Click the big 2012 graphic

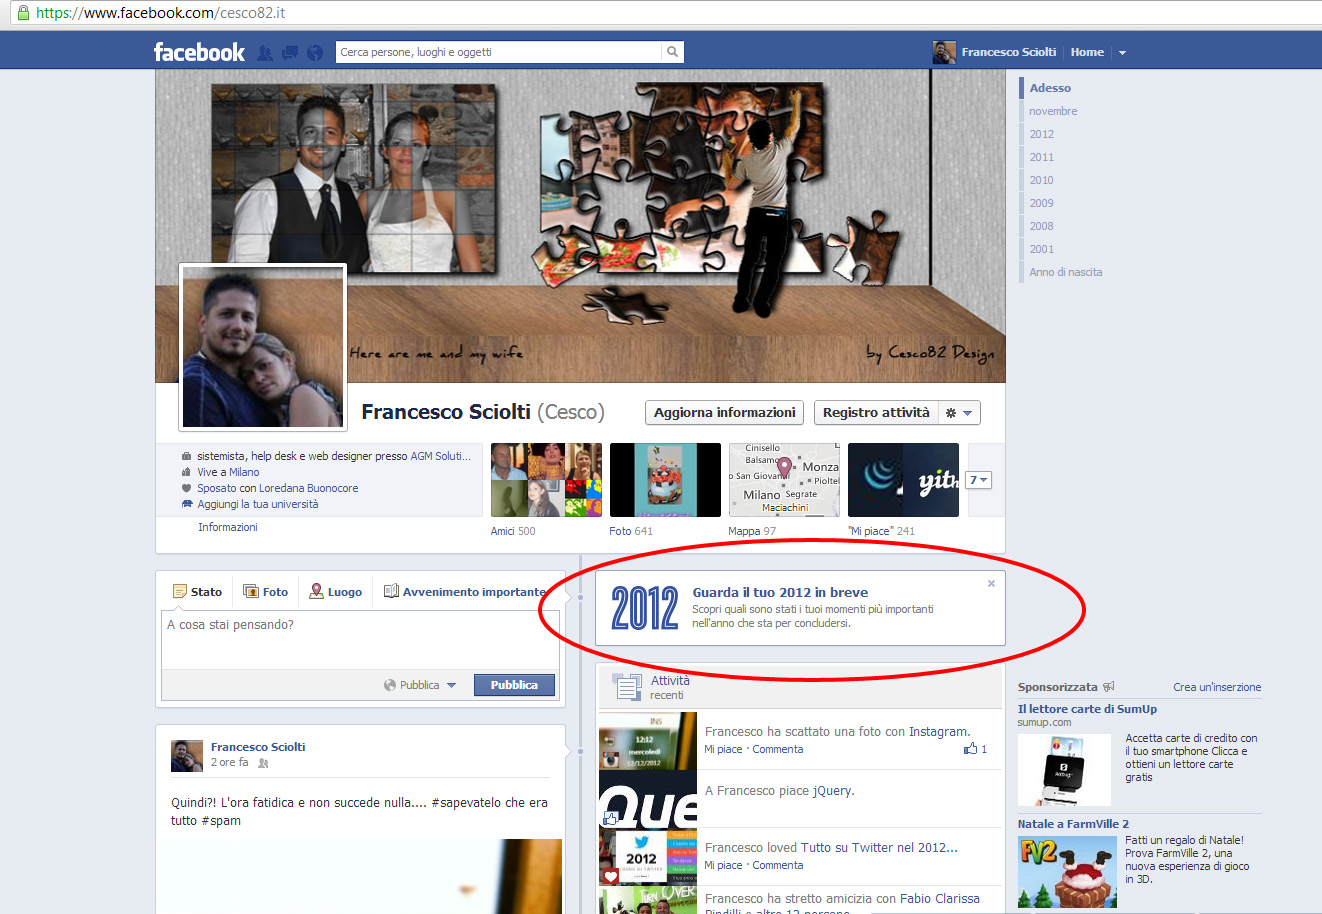(x=645, y=608)
